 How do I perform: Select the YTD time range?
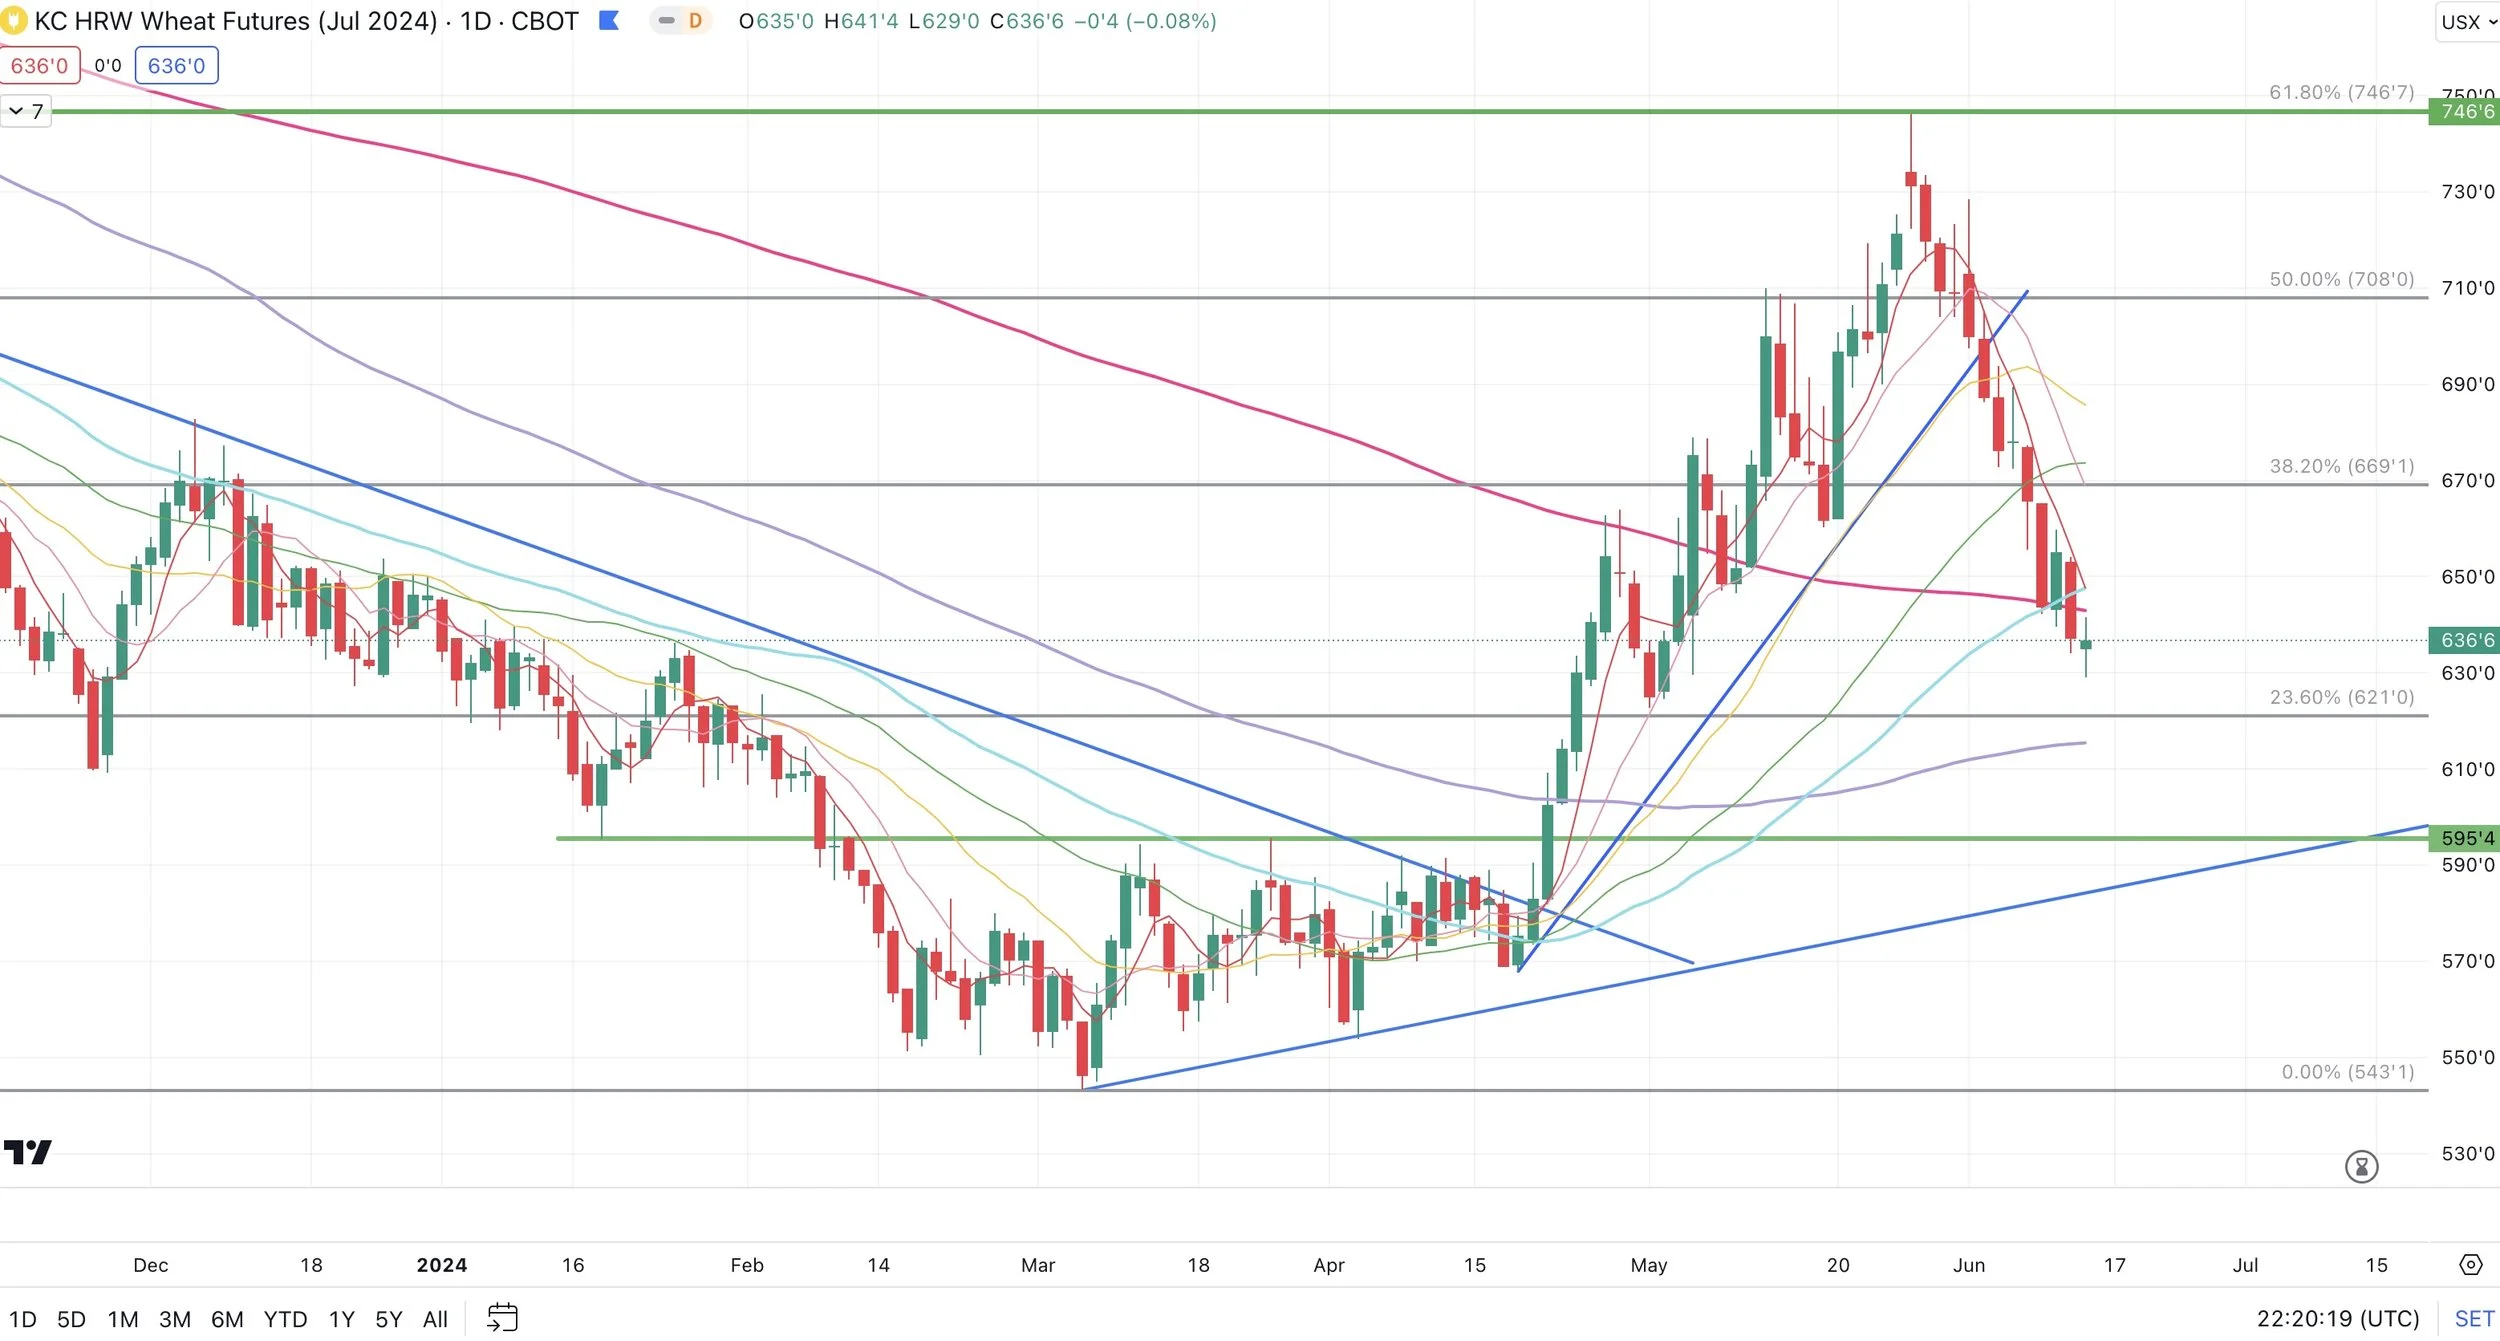[285, 1319]
